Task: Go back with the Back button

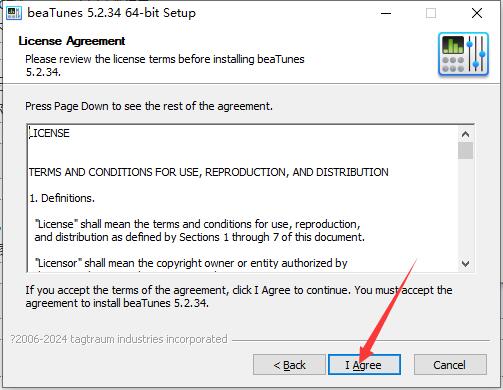Action: click(x=289, y=364)
